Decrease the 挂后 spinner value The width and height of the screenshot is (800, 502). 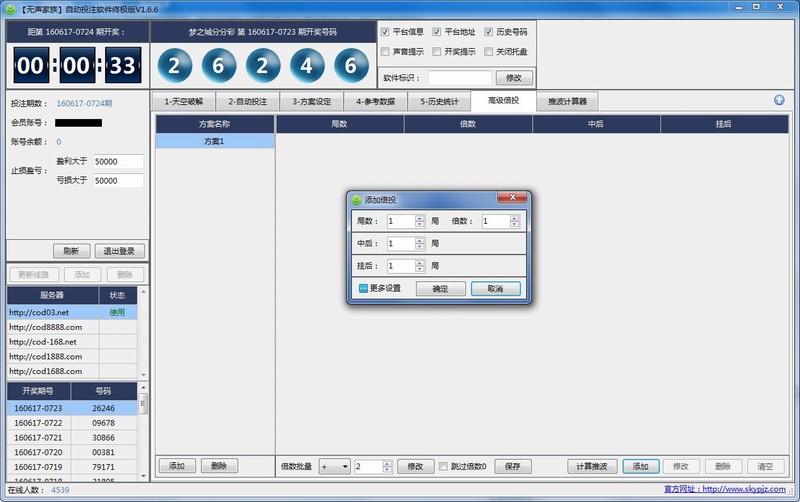click(x=420, y=270)
